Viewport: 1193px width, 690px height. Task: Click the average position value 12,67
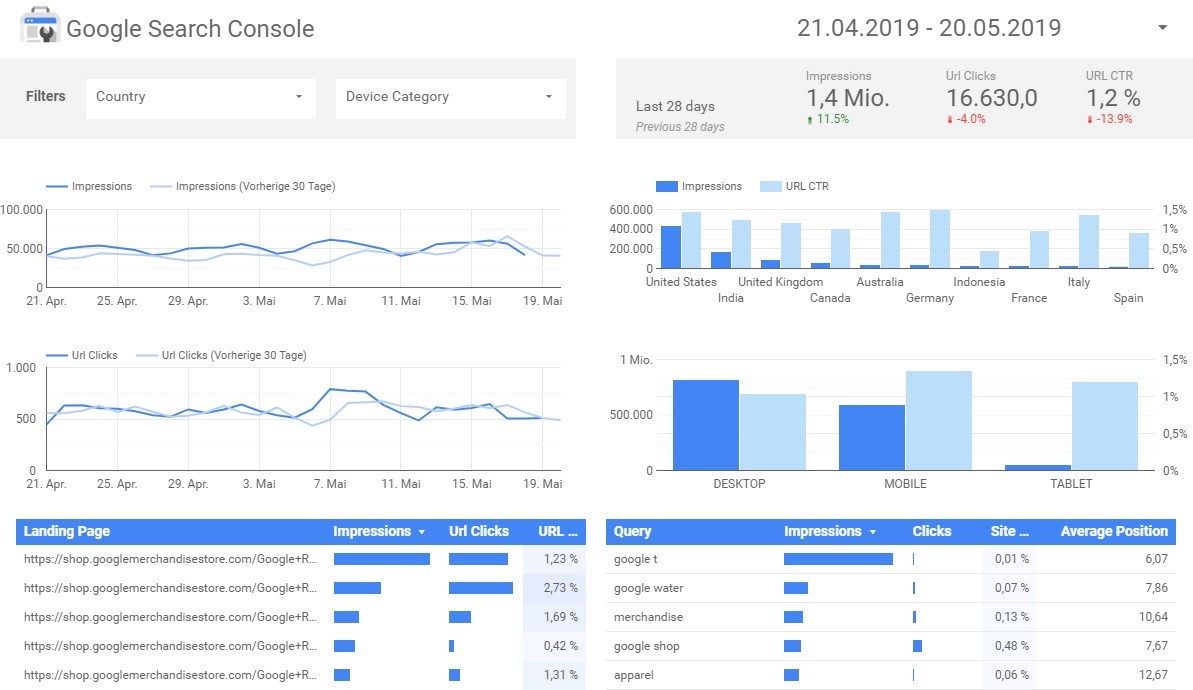1153,675
